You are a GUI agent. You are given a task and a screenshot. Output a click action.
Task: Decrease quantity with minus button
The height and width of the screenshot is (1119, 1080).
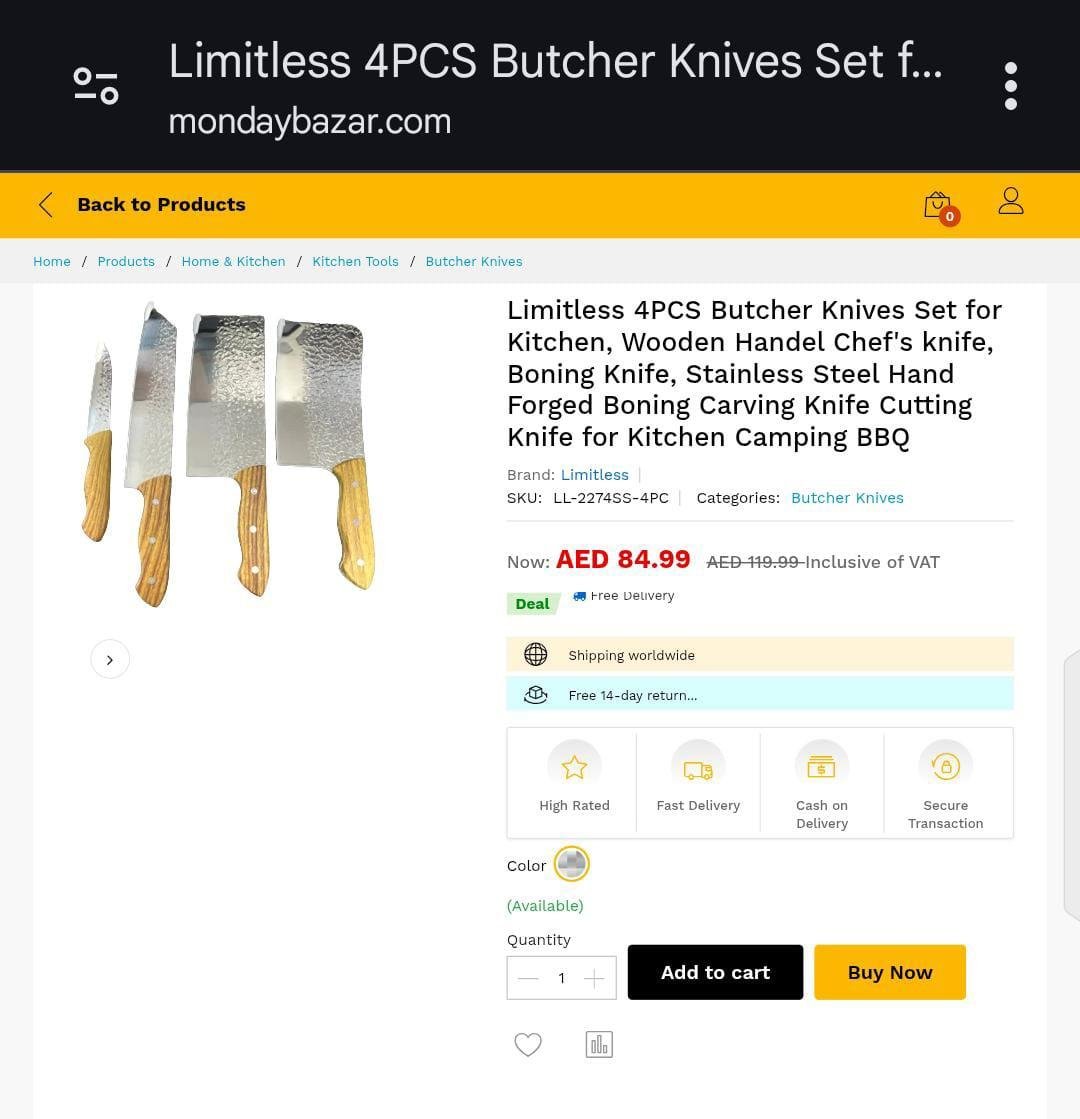point(528,978)
